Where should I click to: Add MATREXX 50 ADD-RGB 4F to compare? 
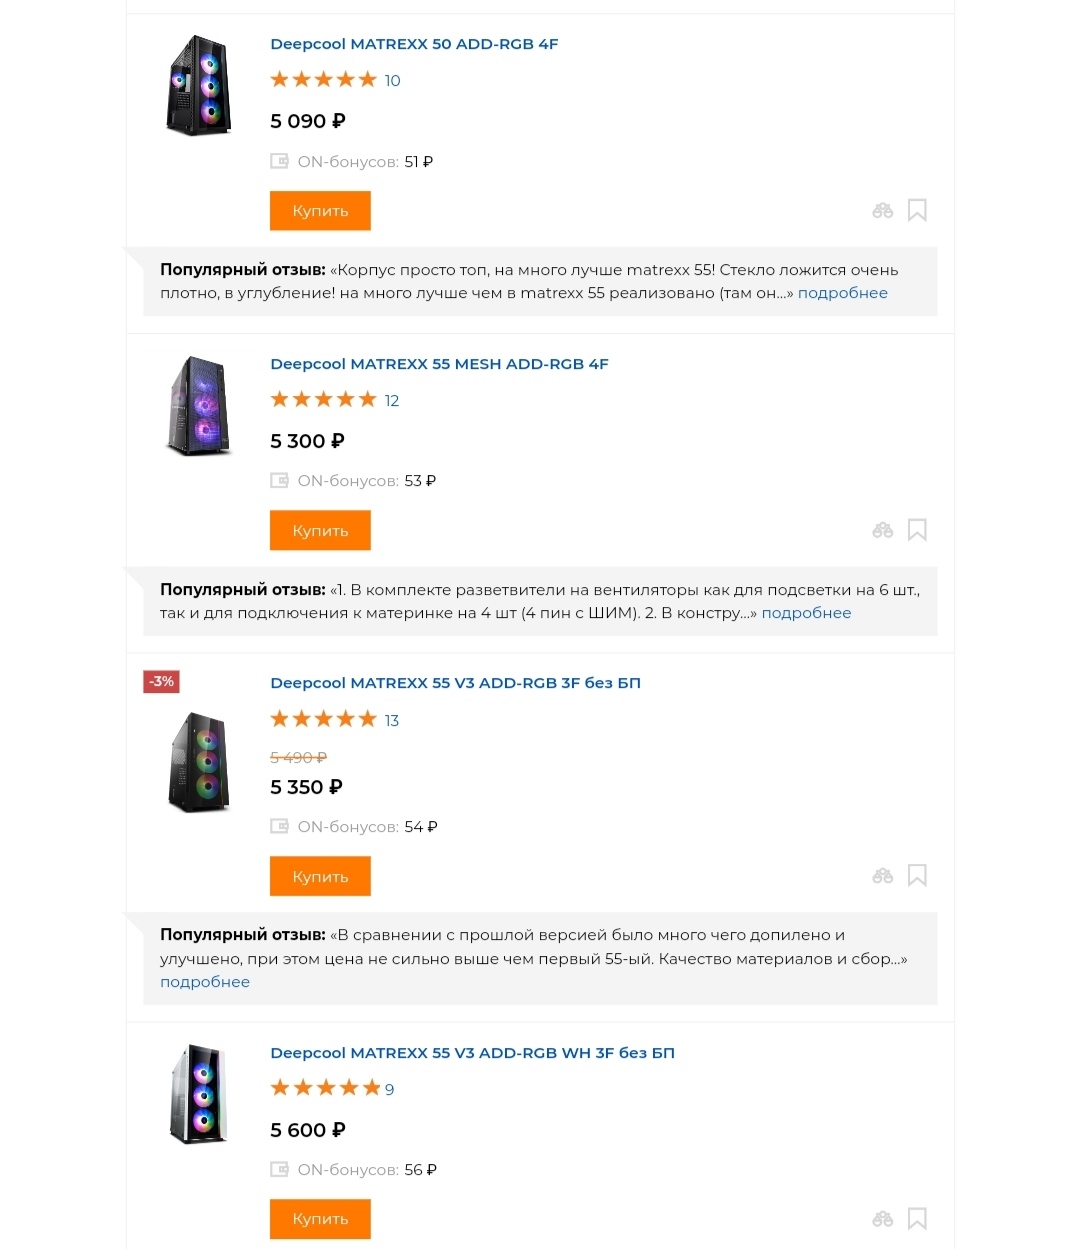coord(882,211)
